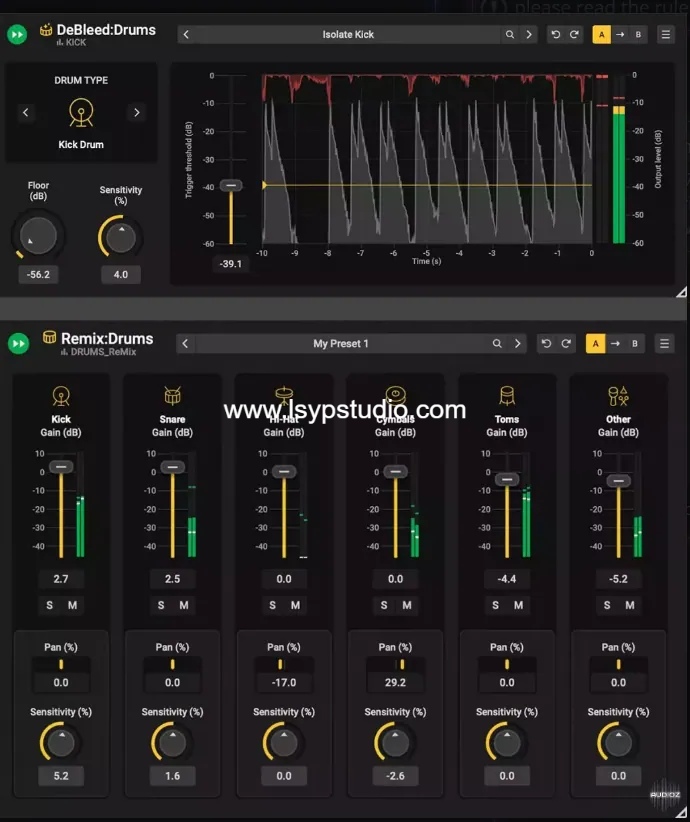Redo change in DeBleed:Drums
This screenshot has width=690, height=822.
click(575, 35)
